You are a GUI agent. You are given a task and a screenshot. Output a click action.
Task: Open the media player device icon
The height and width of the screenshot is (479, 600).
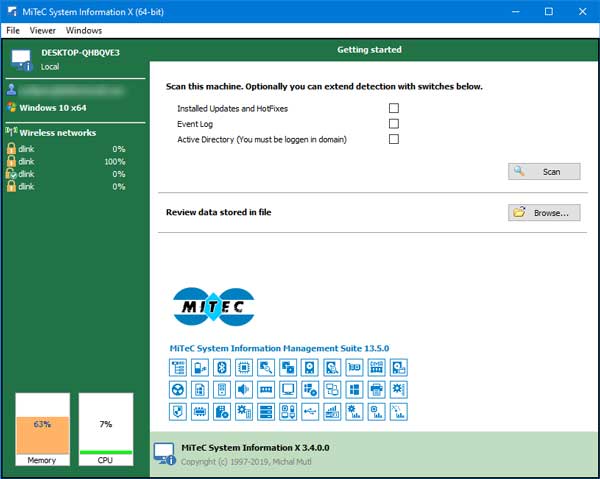tap(222, 389)
